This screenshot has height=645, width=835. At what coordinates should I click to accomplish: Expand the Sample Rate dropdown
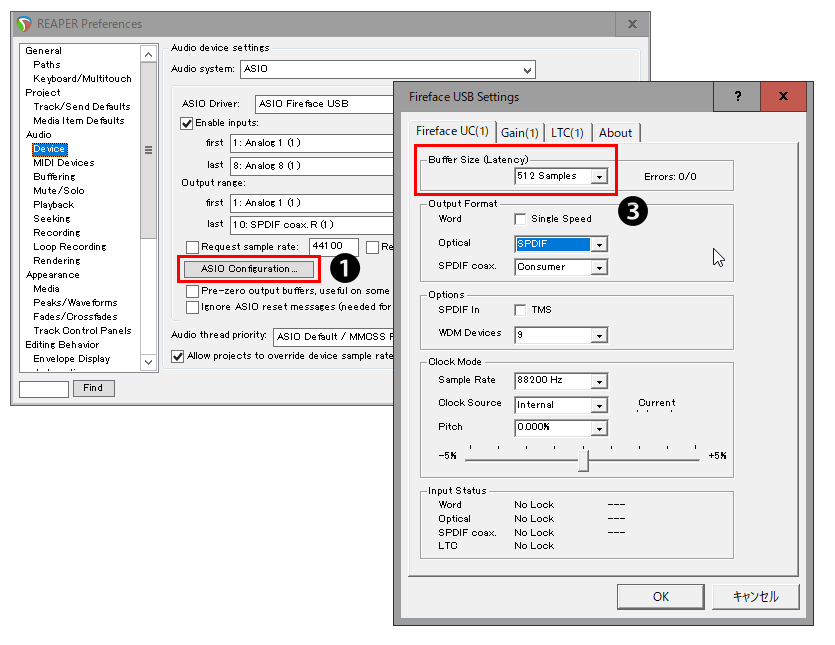coord(598,381)
